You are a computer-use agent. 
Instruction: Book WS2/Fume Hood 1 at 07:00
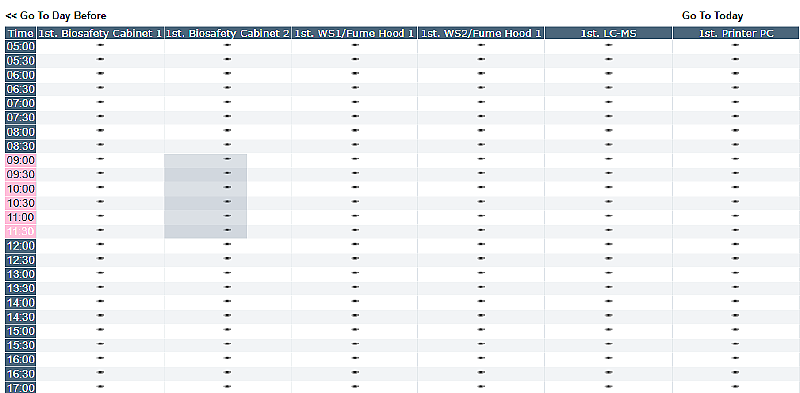(481, 102)
